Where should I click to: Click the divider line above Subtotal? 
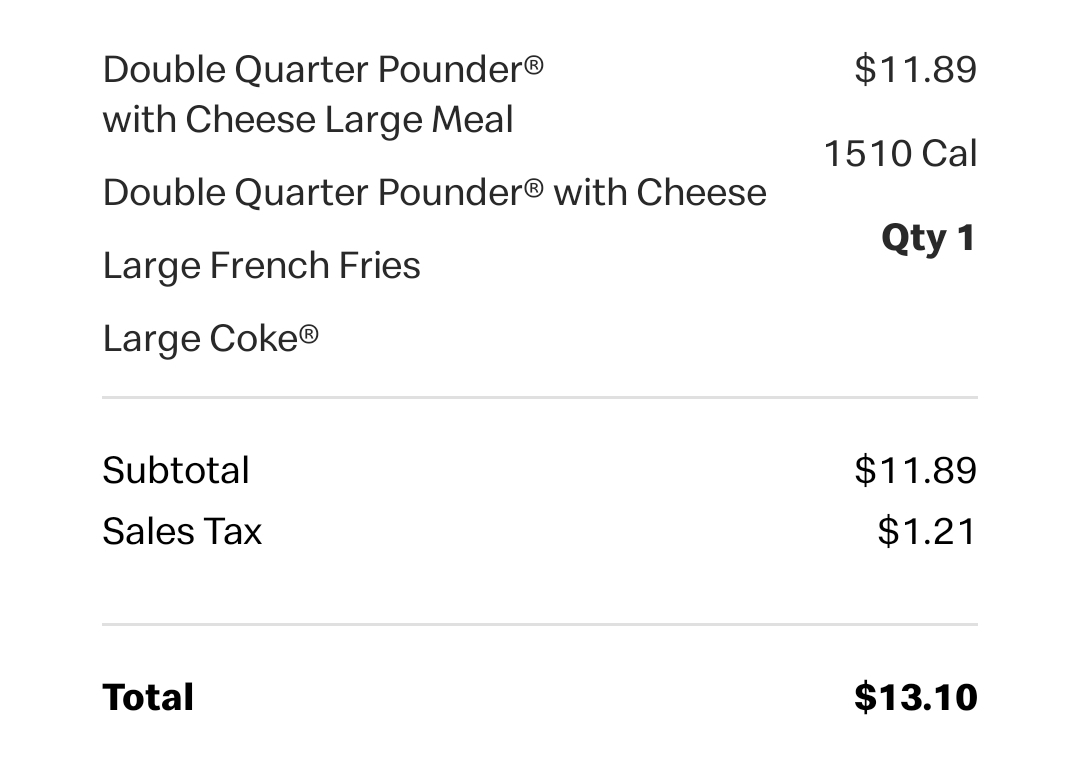(x=540, y=397)
